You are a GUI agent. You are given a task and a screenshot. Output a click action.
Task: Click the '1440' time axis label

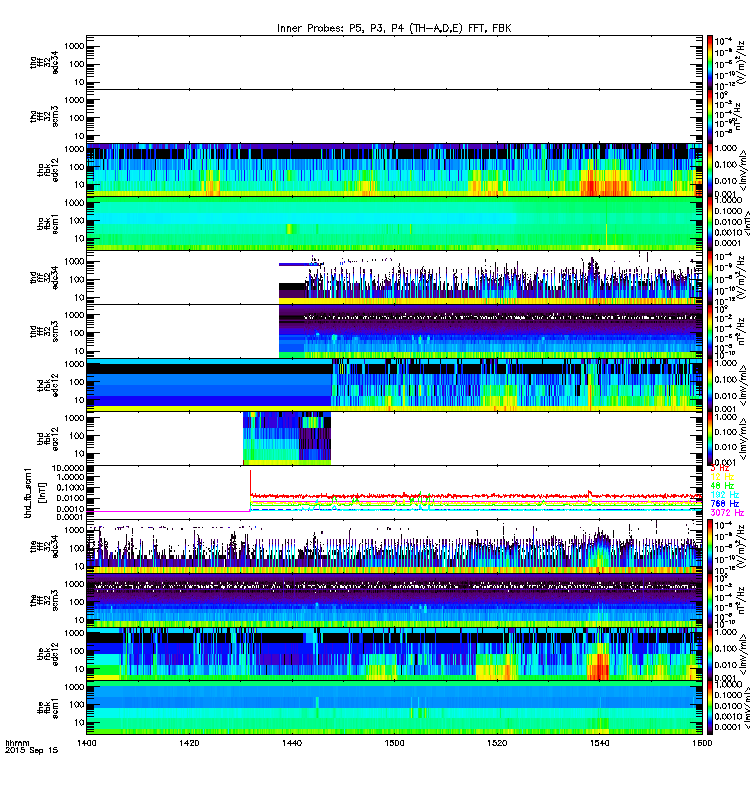(291, 742)
